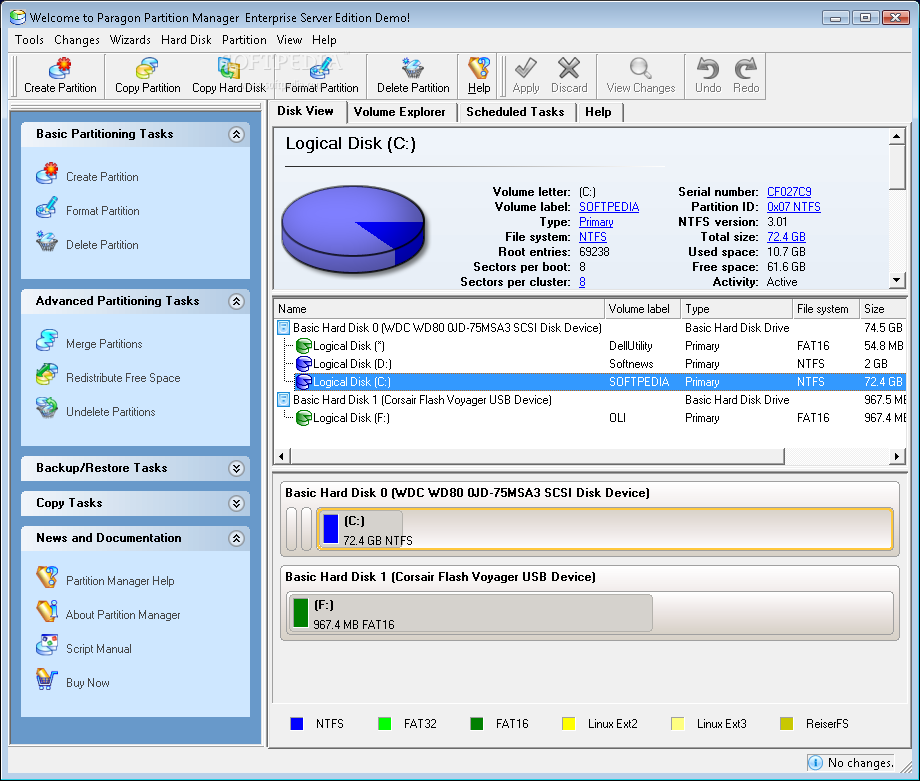Sort list by Volume label column
The width and height of the screenshot is (920, 781).
point(642,309)
